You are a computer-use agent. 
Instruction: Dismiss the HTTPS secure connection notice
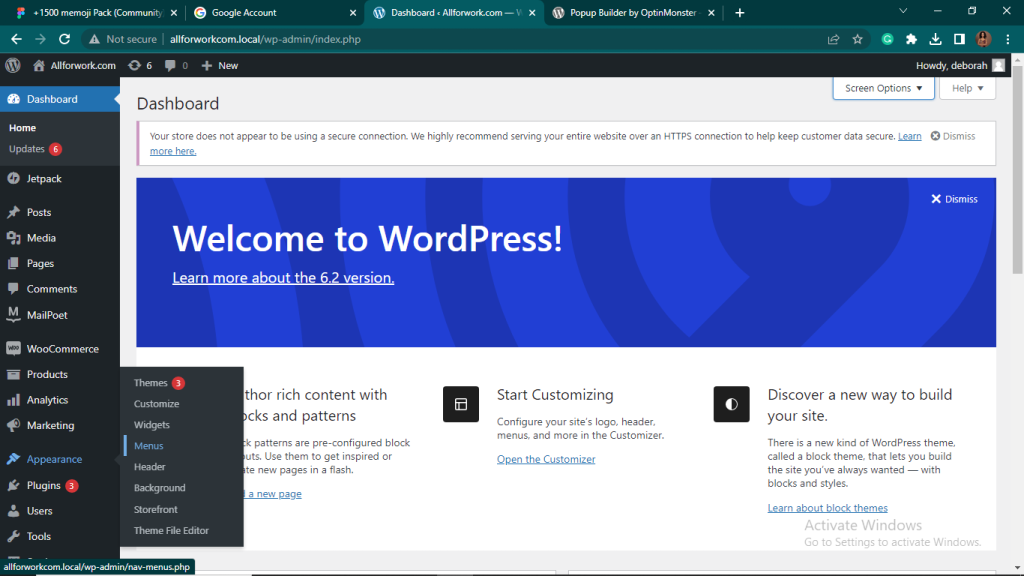click(953, 136)
